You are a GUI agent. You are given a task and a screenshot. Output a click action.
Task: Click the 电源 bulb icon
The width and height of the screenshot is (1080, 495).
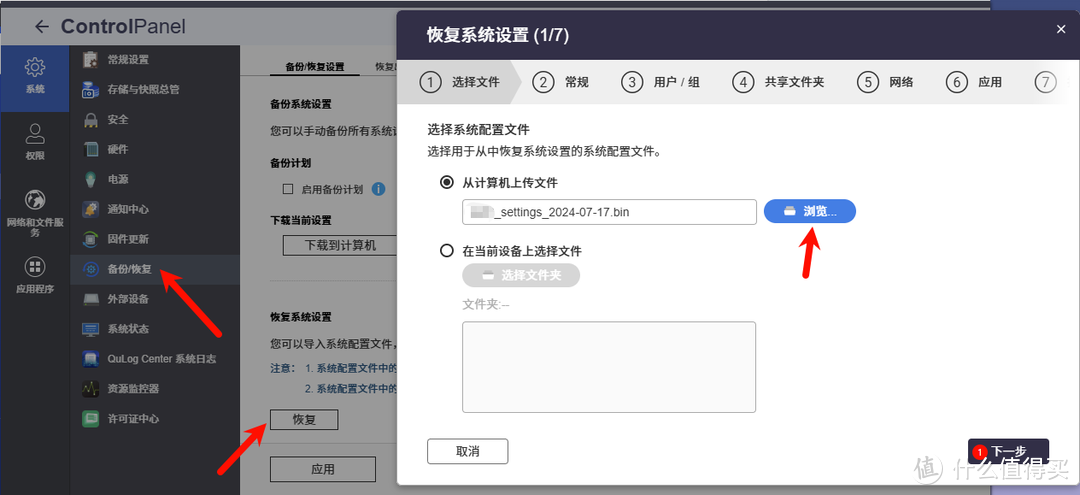point(91,180)
